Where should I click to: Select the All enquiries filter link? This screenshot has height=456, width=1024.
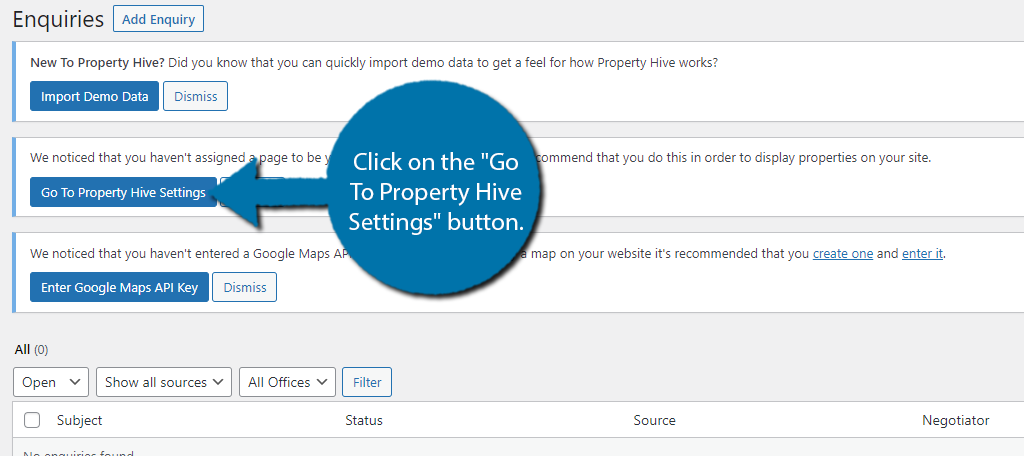point(22,350)
